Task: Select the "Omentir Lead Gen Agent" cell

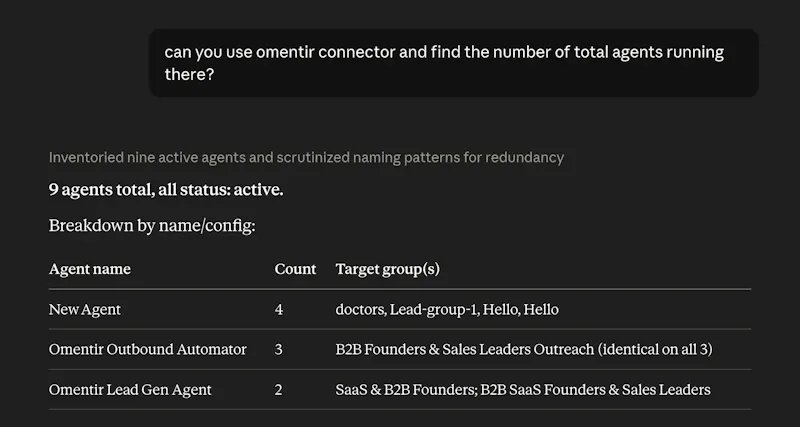Action: 130,390
